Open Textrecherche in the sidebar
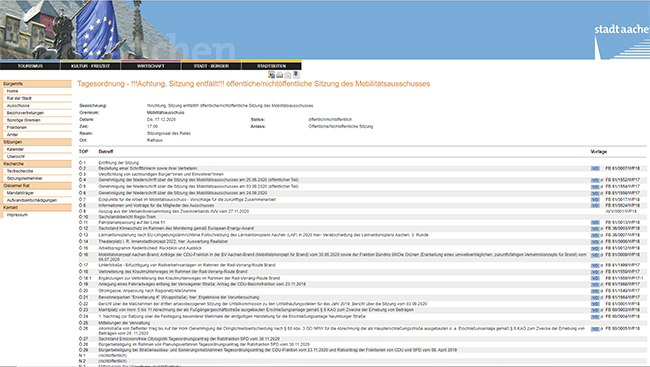Image resolution: width=650 pixels, height=367 pixels. pos(20,171)
